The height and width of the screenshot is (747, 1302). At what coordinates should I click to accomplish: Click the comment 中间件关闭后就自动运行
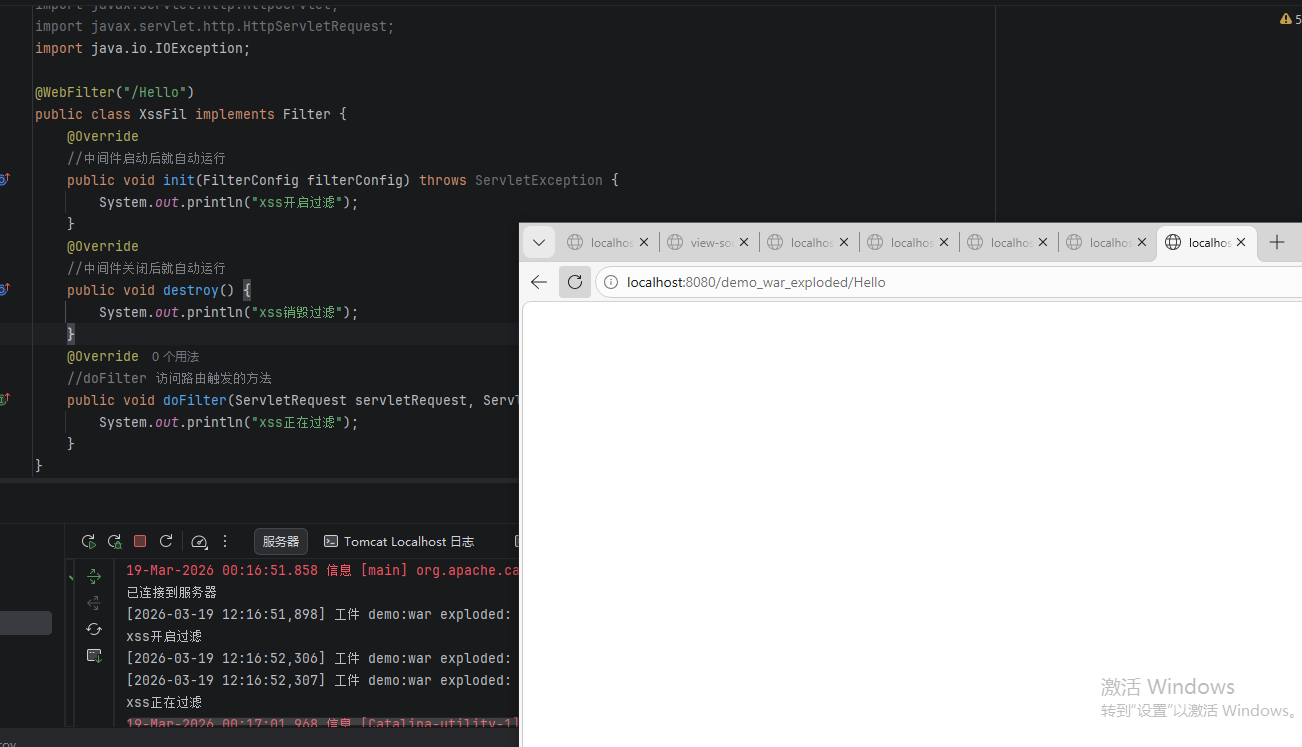pyautogui.click(x=146, y=268)
